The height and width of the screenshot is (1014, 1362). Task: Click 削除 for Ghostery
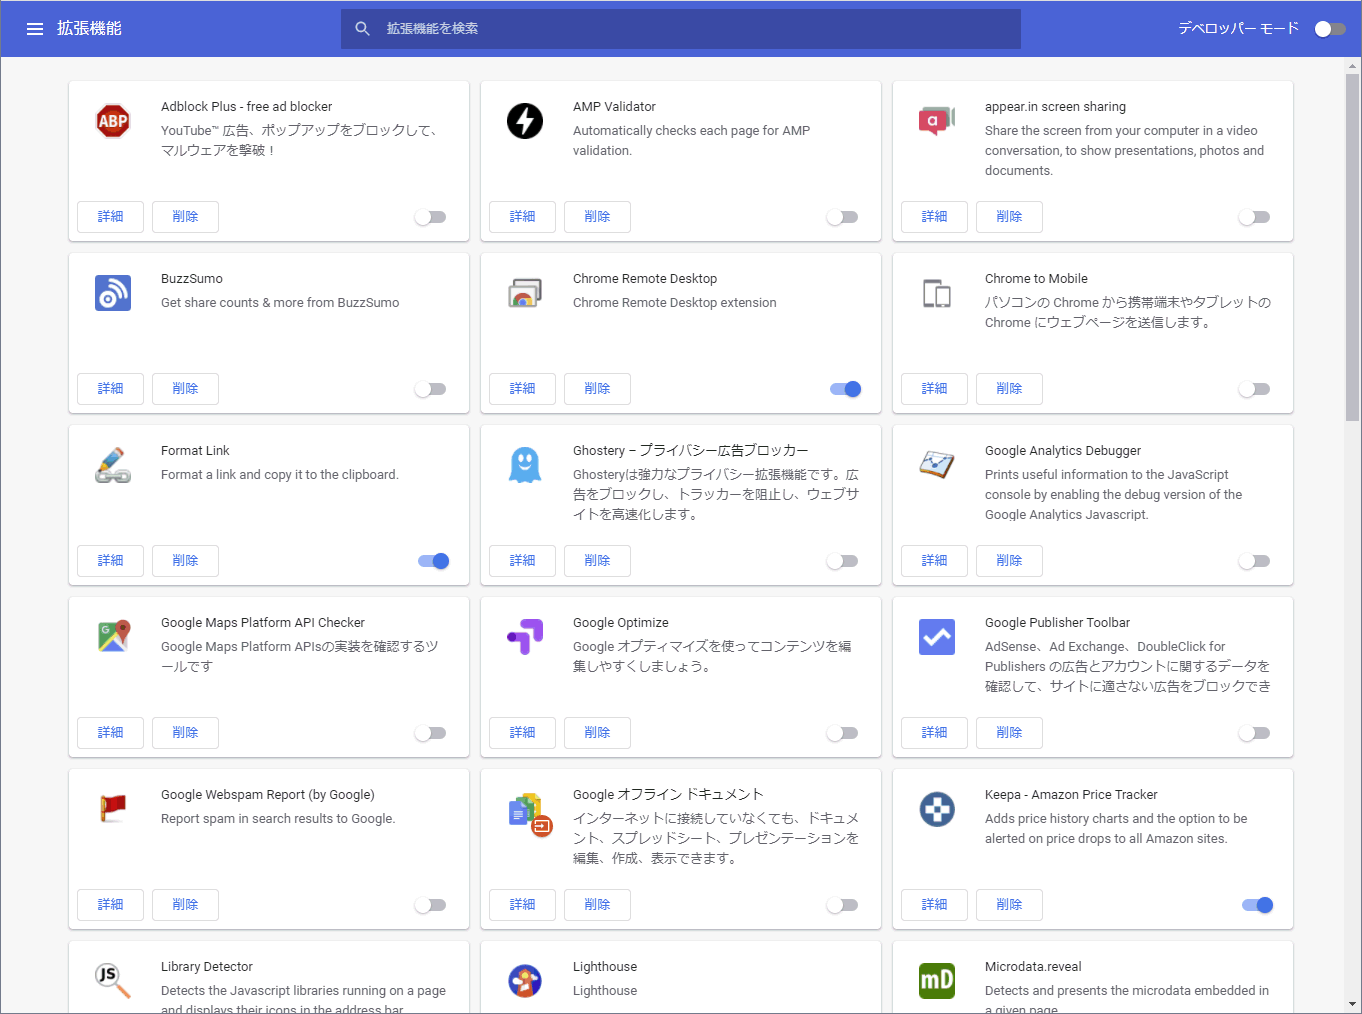click(x=597, y=561)
